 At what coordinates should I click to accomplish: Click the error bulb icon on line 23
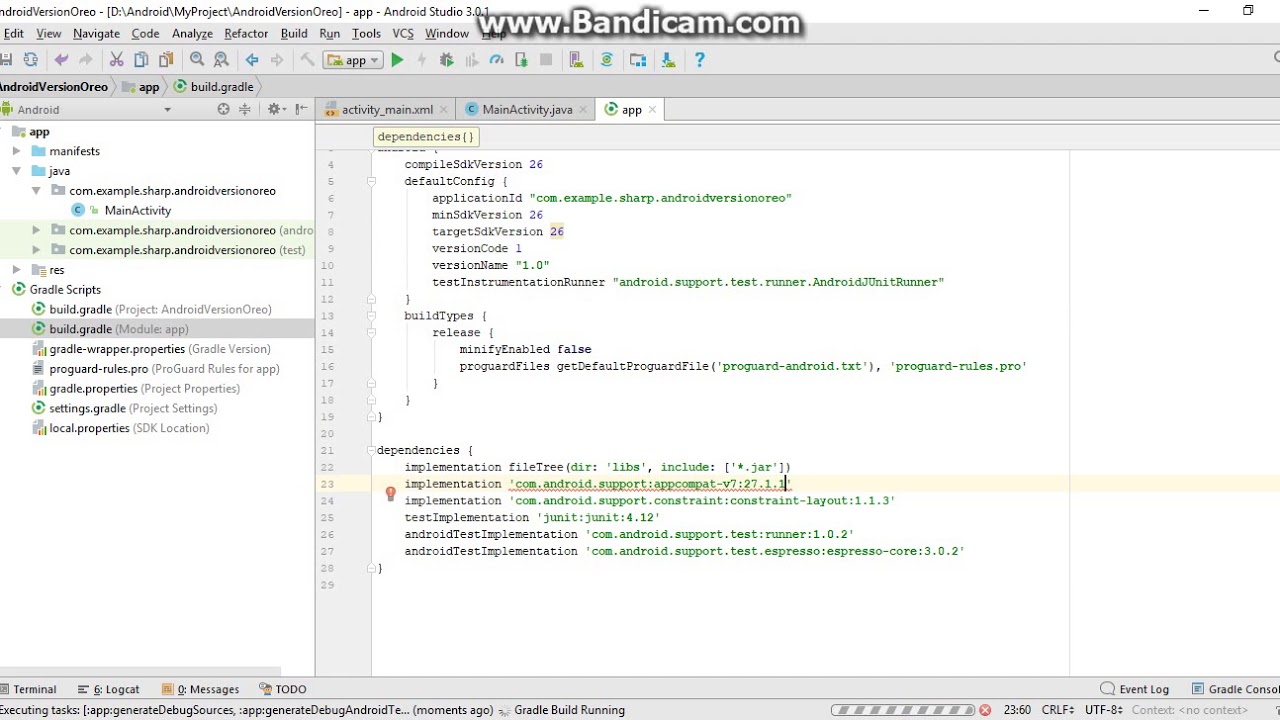point(391,493)
